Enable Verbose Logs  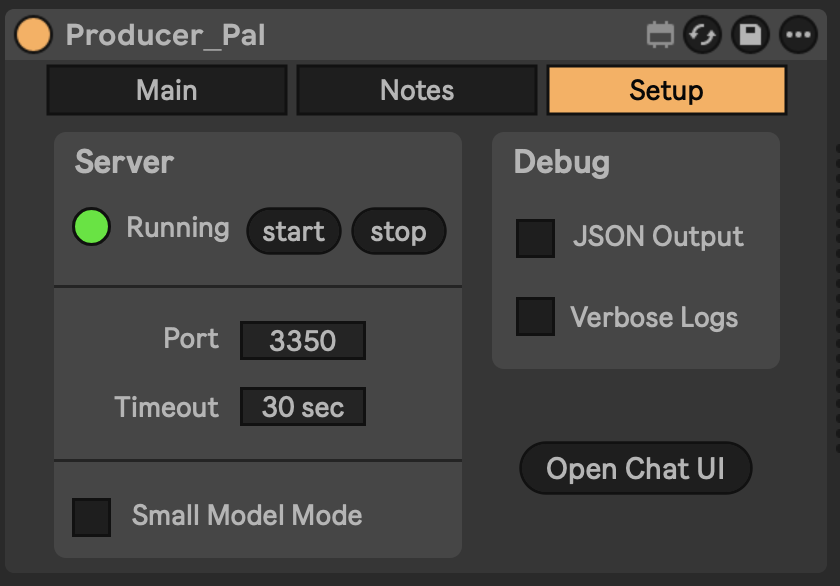tap(535, 317)
